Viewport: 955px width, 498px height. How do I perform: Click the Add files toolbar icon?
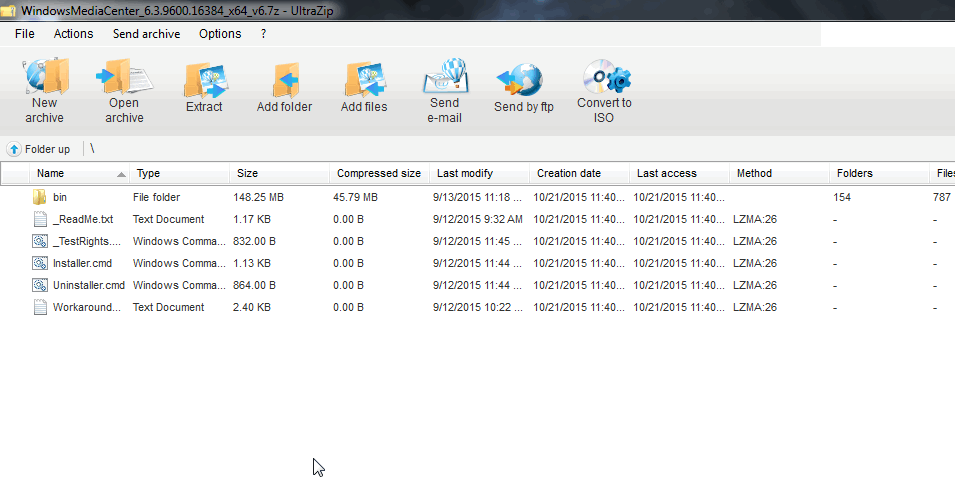[x=365, y=80]
